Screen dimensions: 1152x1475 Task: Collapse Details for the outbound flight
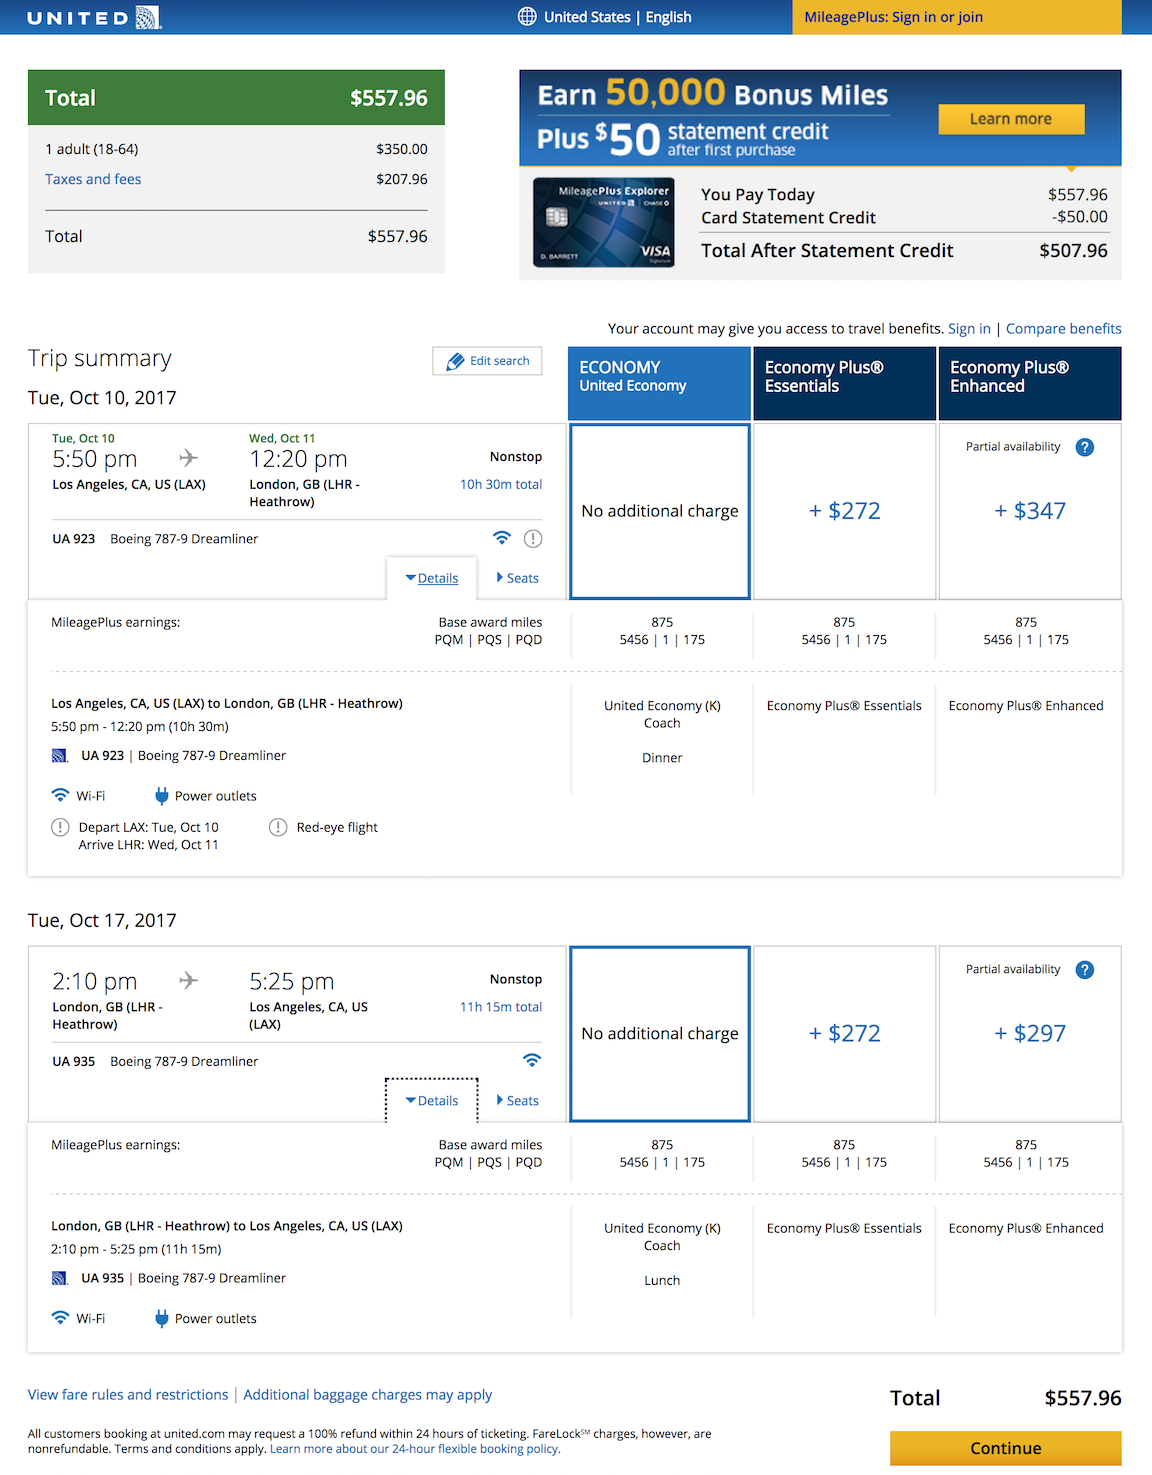pos(431,577)
